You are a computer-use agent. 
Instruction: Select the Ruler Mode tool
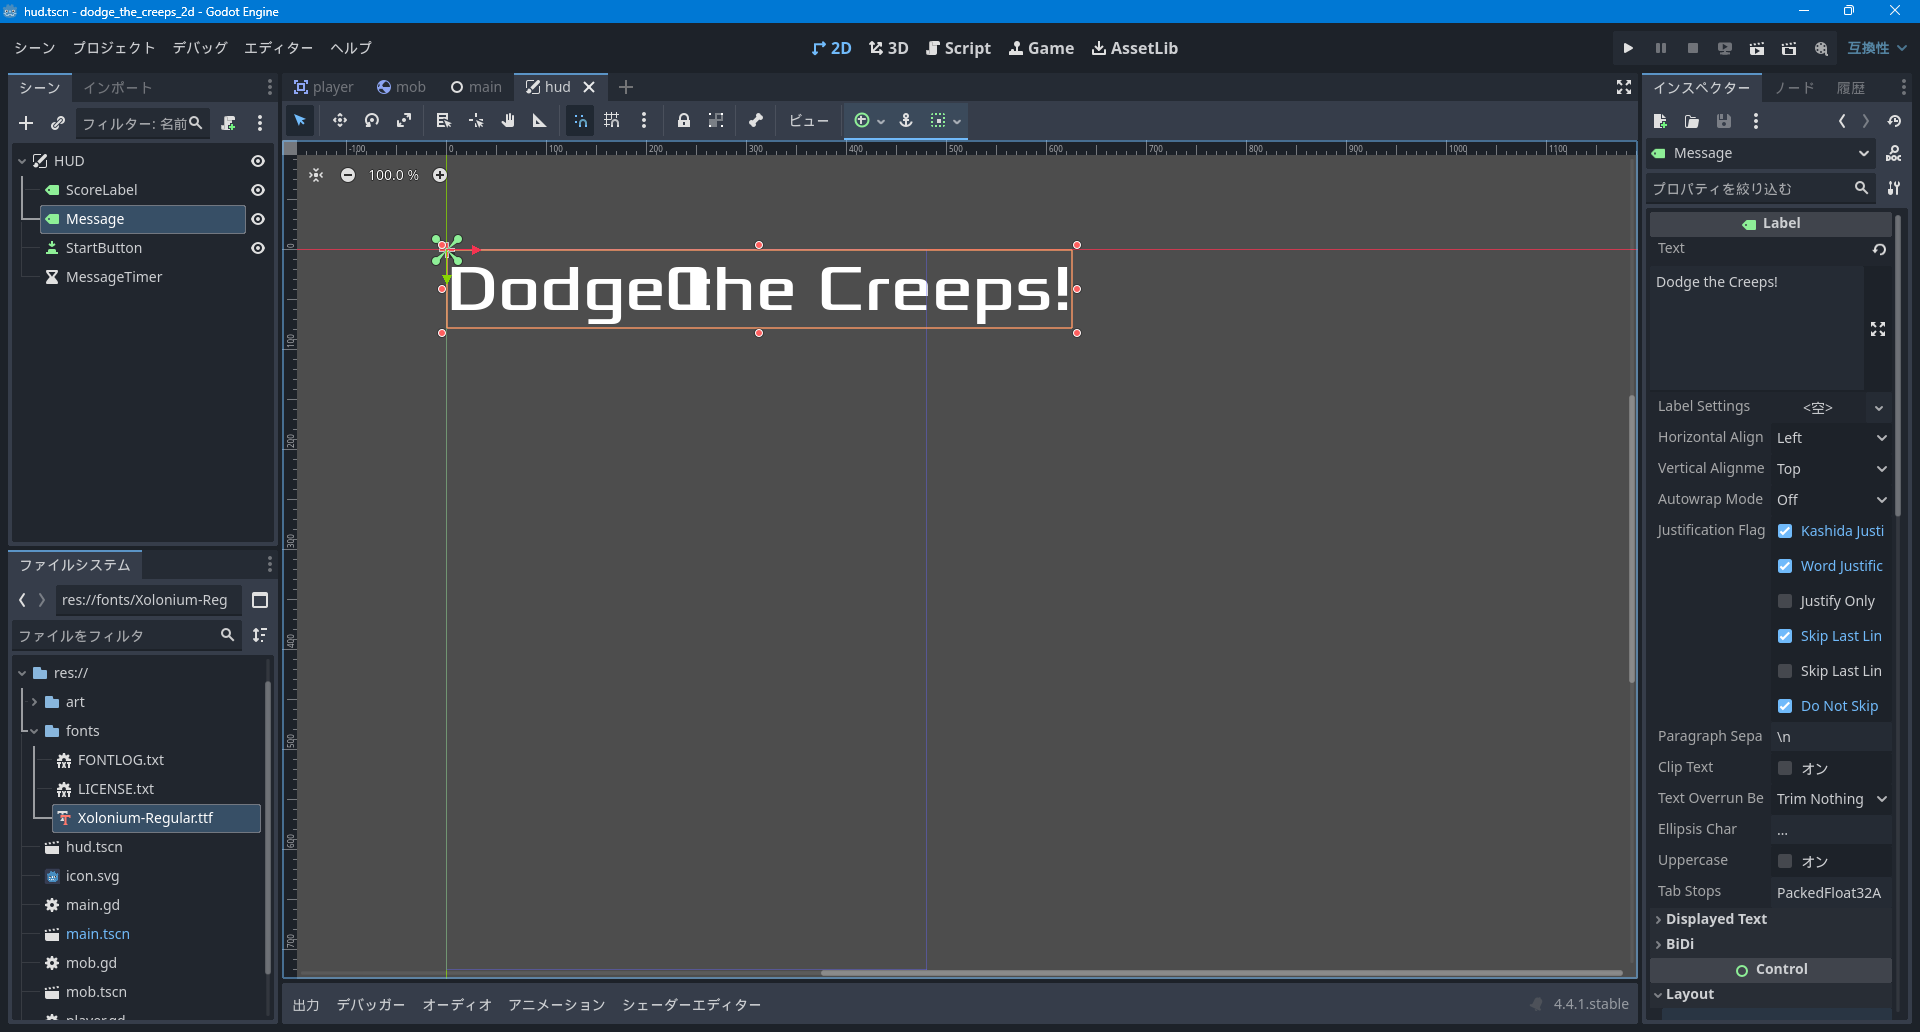pyautogui.click(x=540, y=121)
